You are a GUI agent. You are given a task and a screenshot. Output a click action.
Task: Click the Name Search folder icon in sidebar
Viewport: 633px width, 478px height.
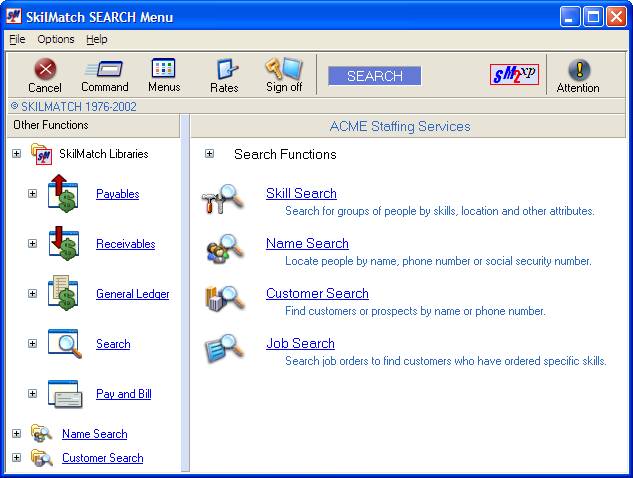[x=41, y=434]
